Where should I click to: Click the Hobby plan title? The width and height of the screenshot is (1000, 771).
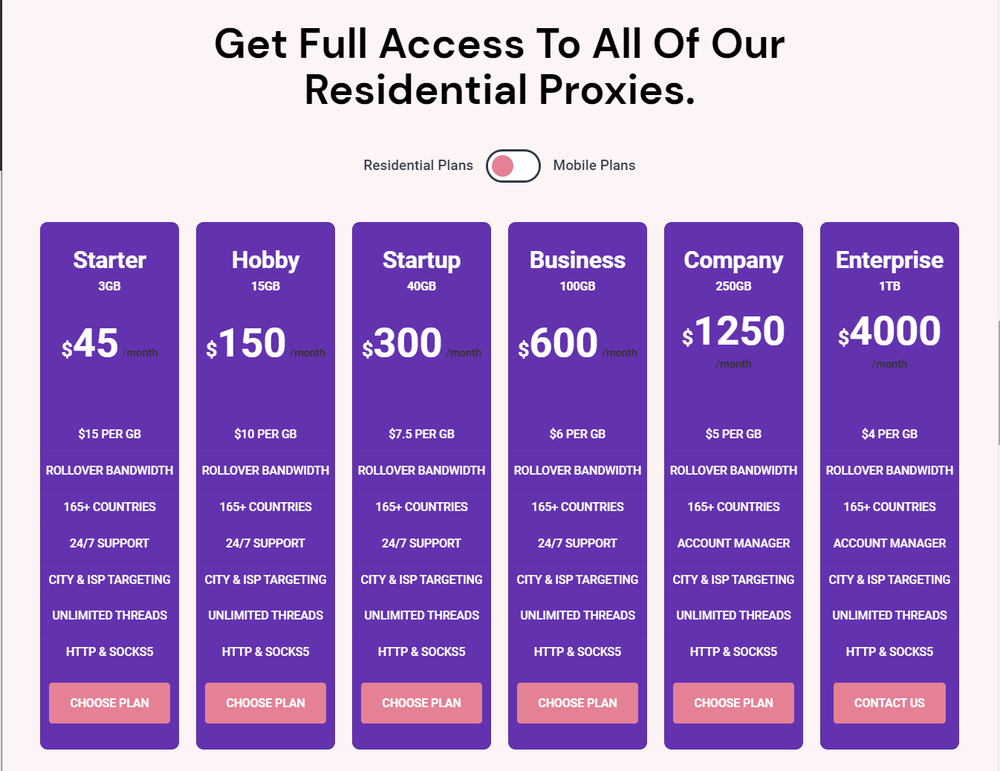coord(265,260)
